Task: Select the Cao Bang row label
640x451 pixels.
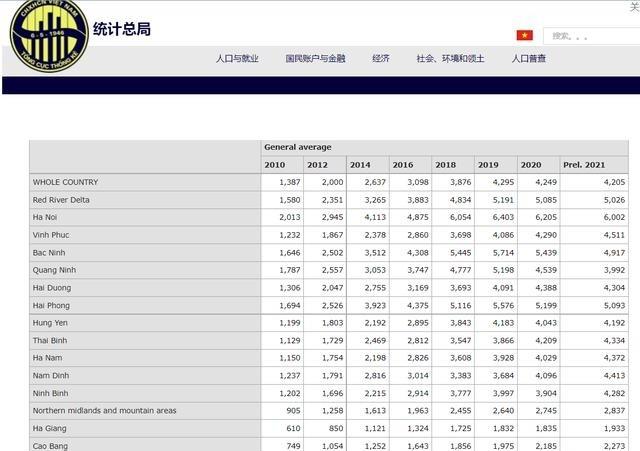Action: tap(50, 446)
